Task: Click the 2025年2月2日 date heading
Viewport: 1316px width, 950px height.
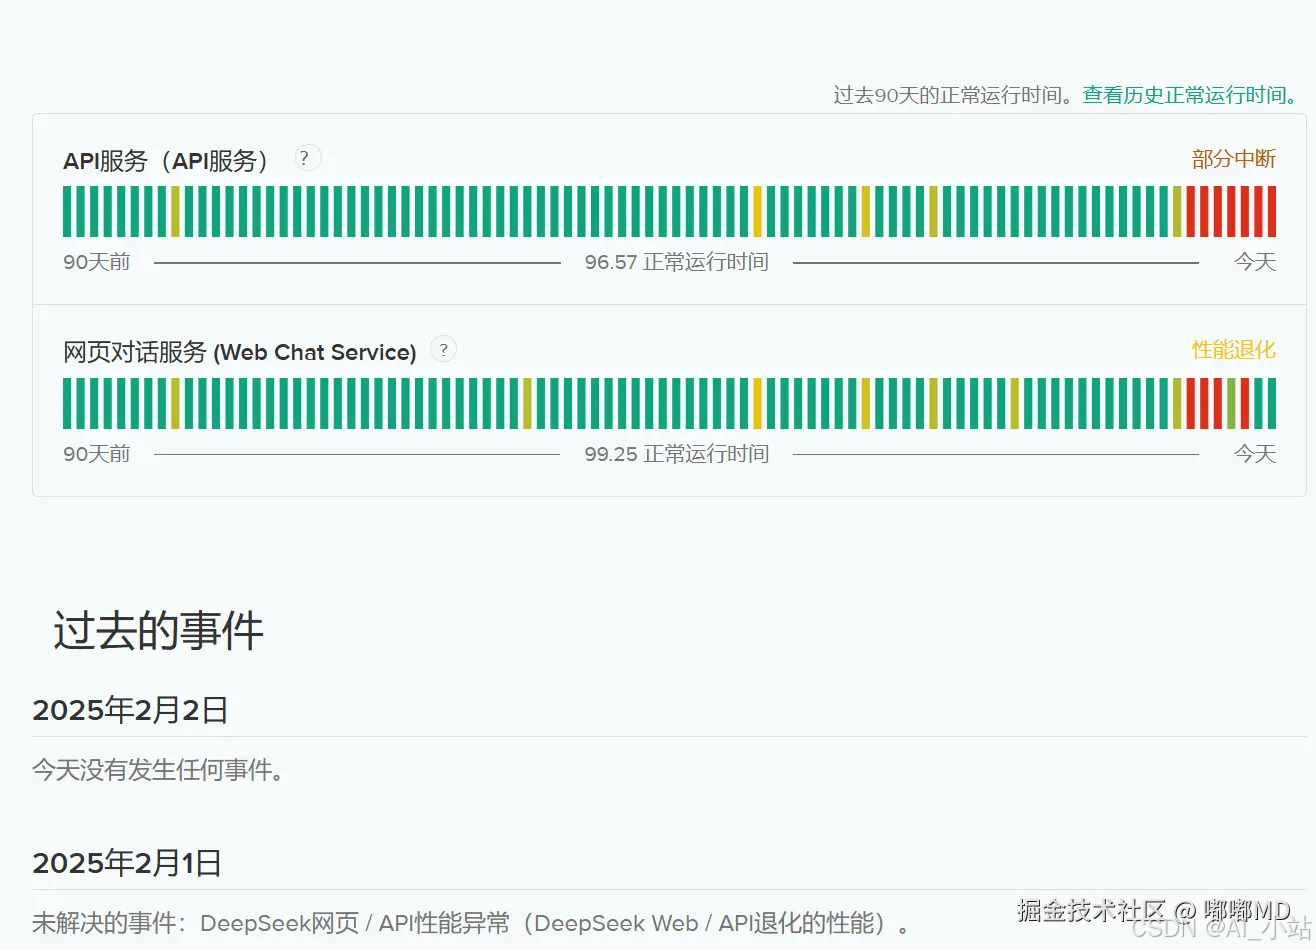Action: pos(130,710)
